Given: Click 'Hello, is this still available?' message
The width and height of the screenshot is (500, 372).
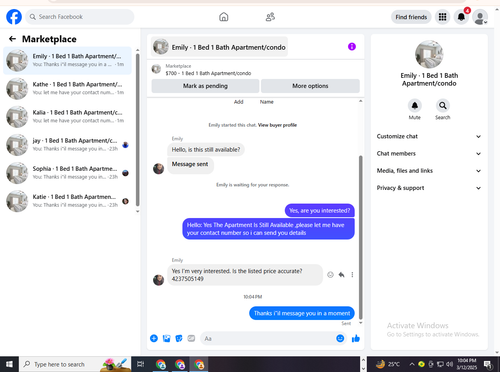Looking at the screenshot, I should [x=206, y=150].
